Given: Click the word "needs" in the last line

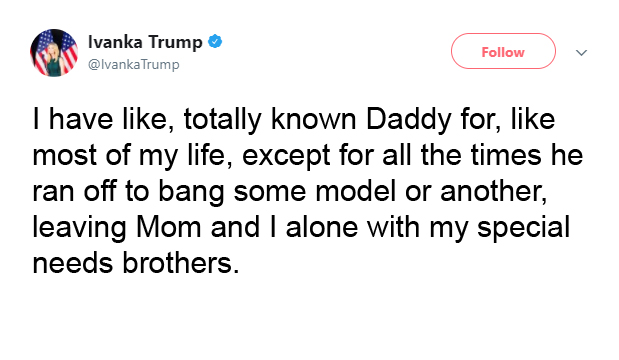Looking at the screenshot, I should (73, 264).
